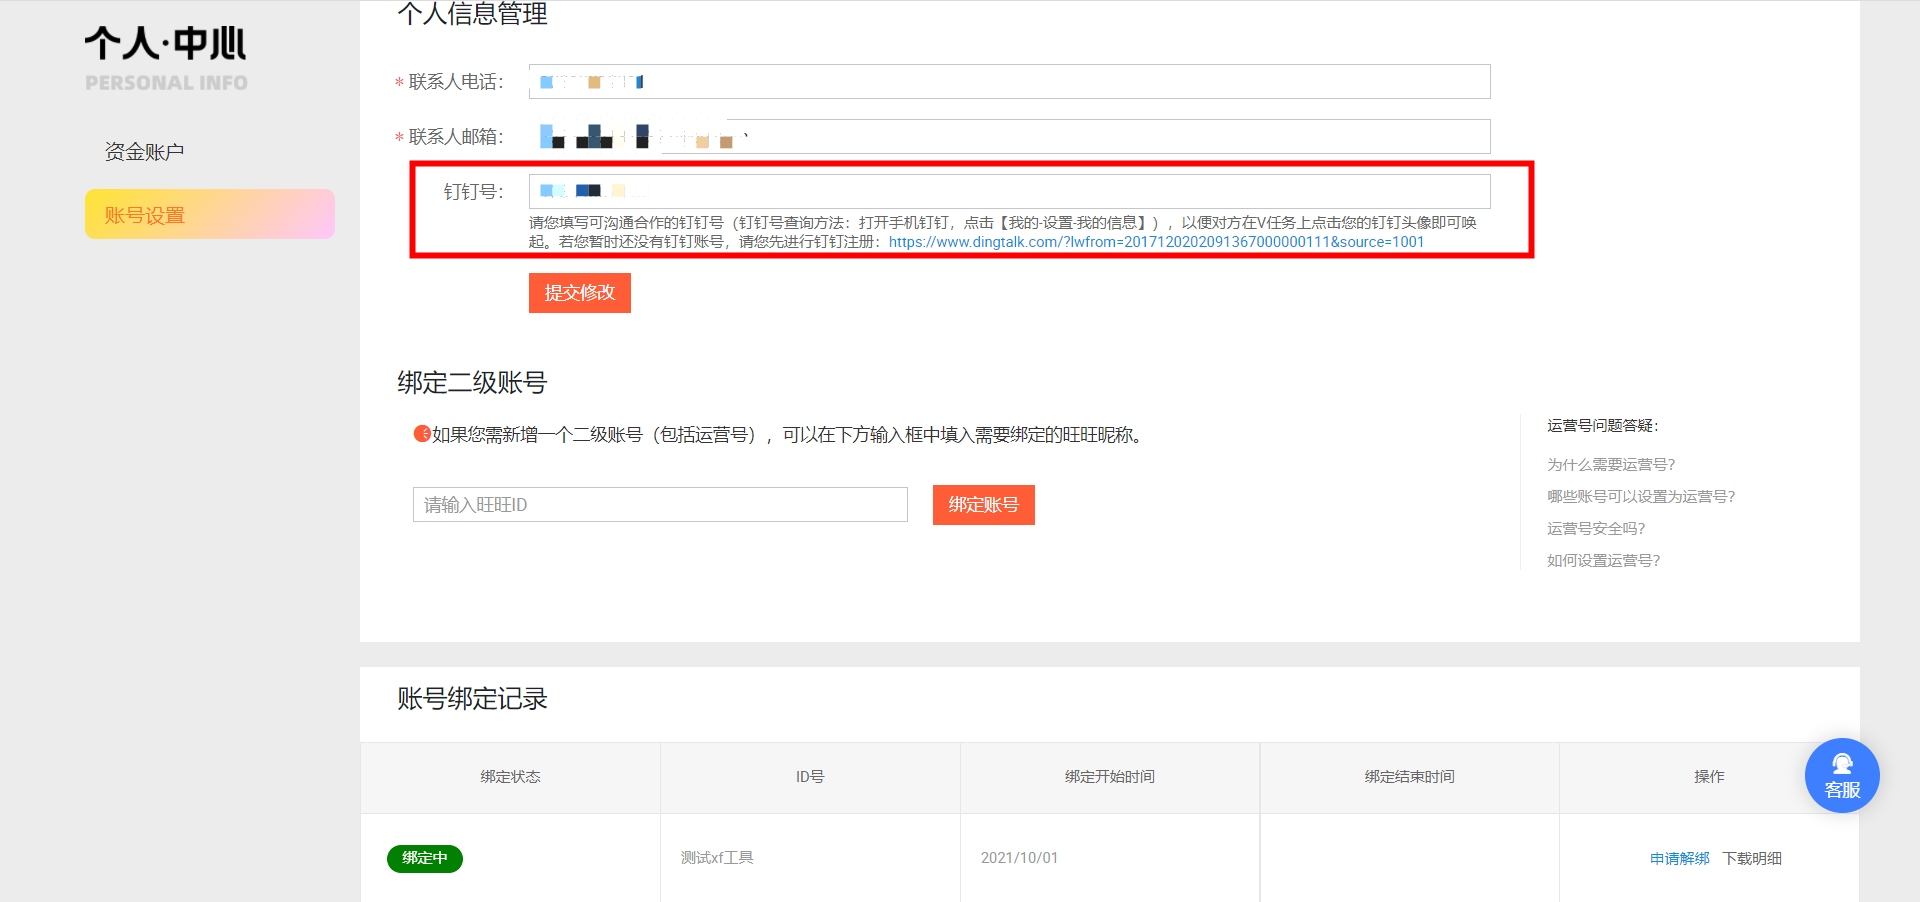Open the 哪些账号可以设置为运营号? link

click(1641, 497)
